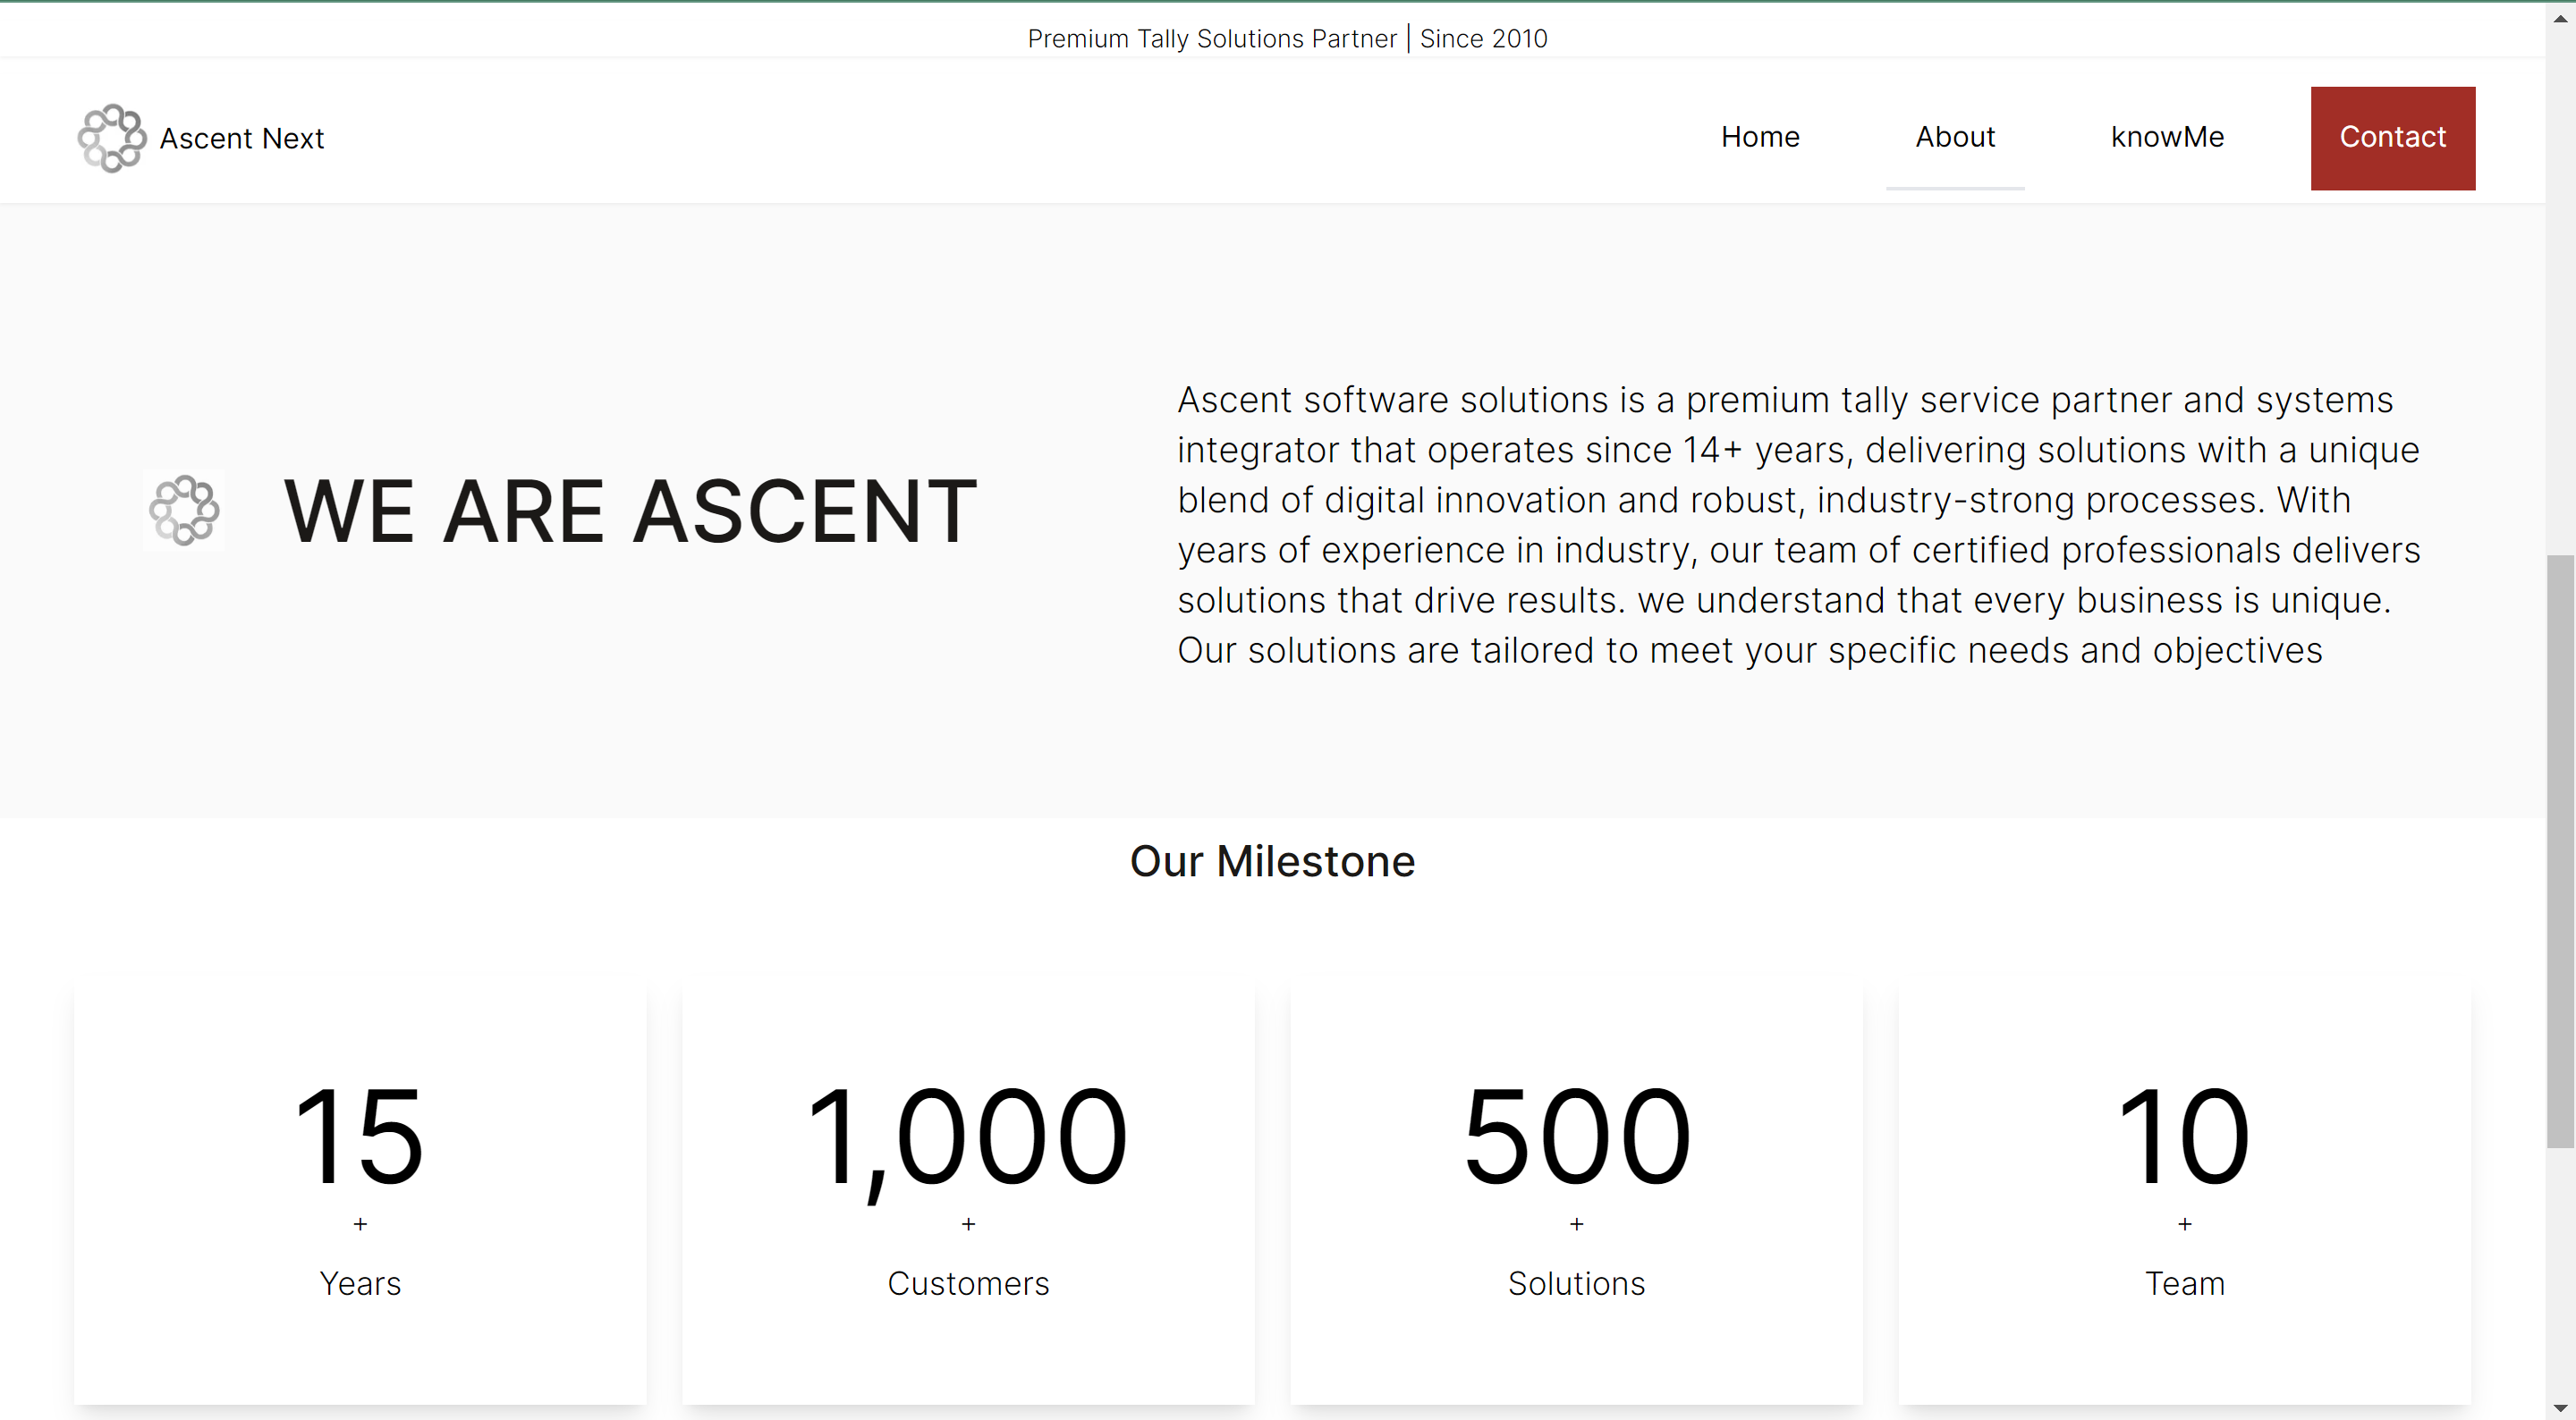
Task: Click the 'Customers' label
Action: (x=968, y=1283)
